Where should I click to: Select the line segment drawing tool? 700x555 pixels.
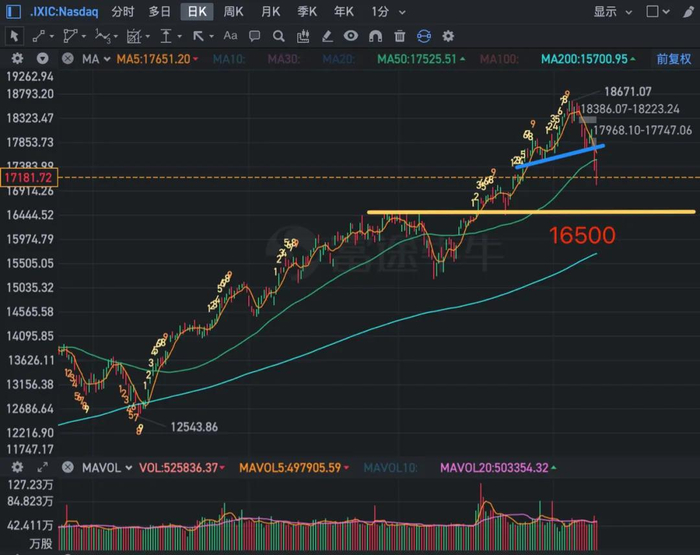tap(39, 36)
